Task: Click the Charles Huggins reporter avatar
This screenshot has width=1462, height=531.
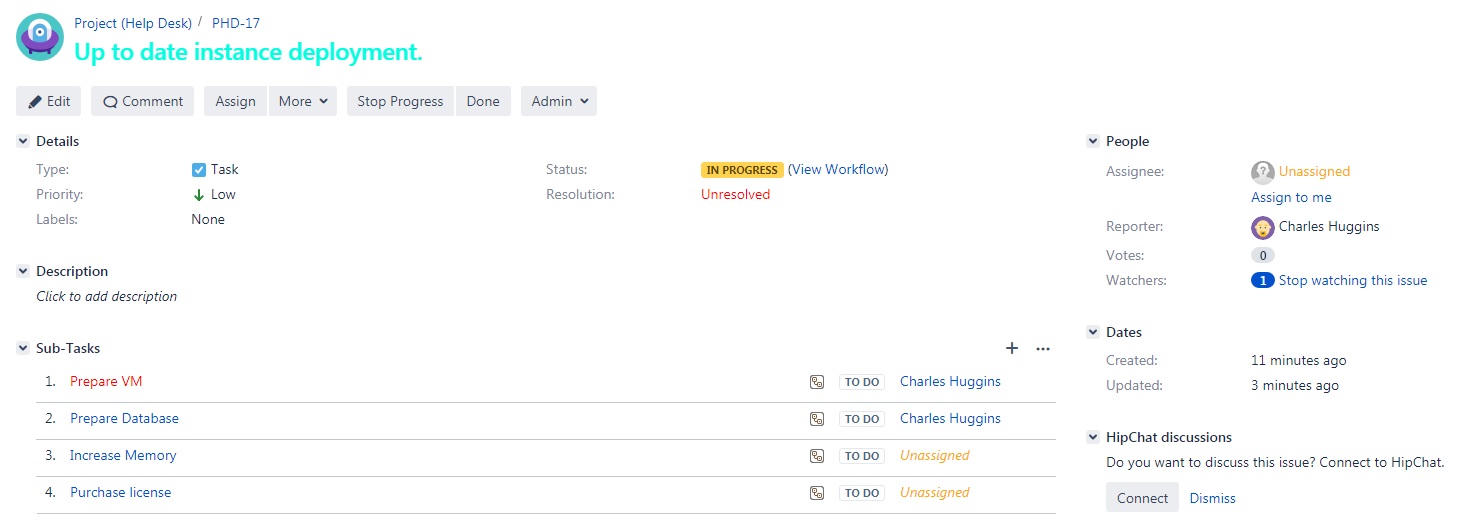Action: [1263, 227]
